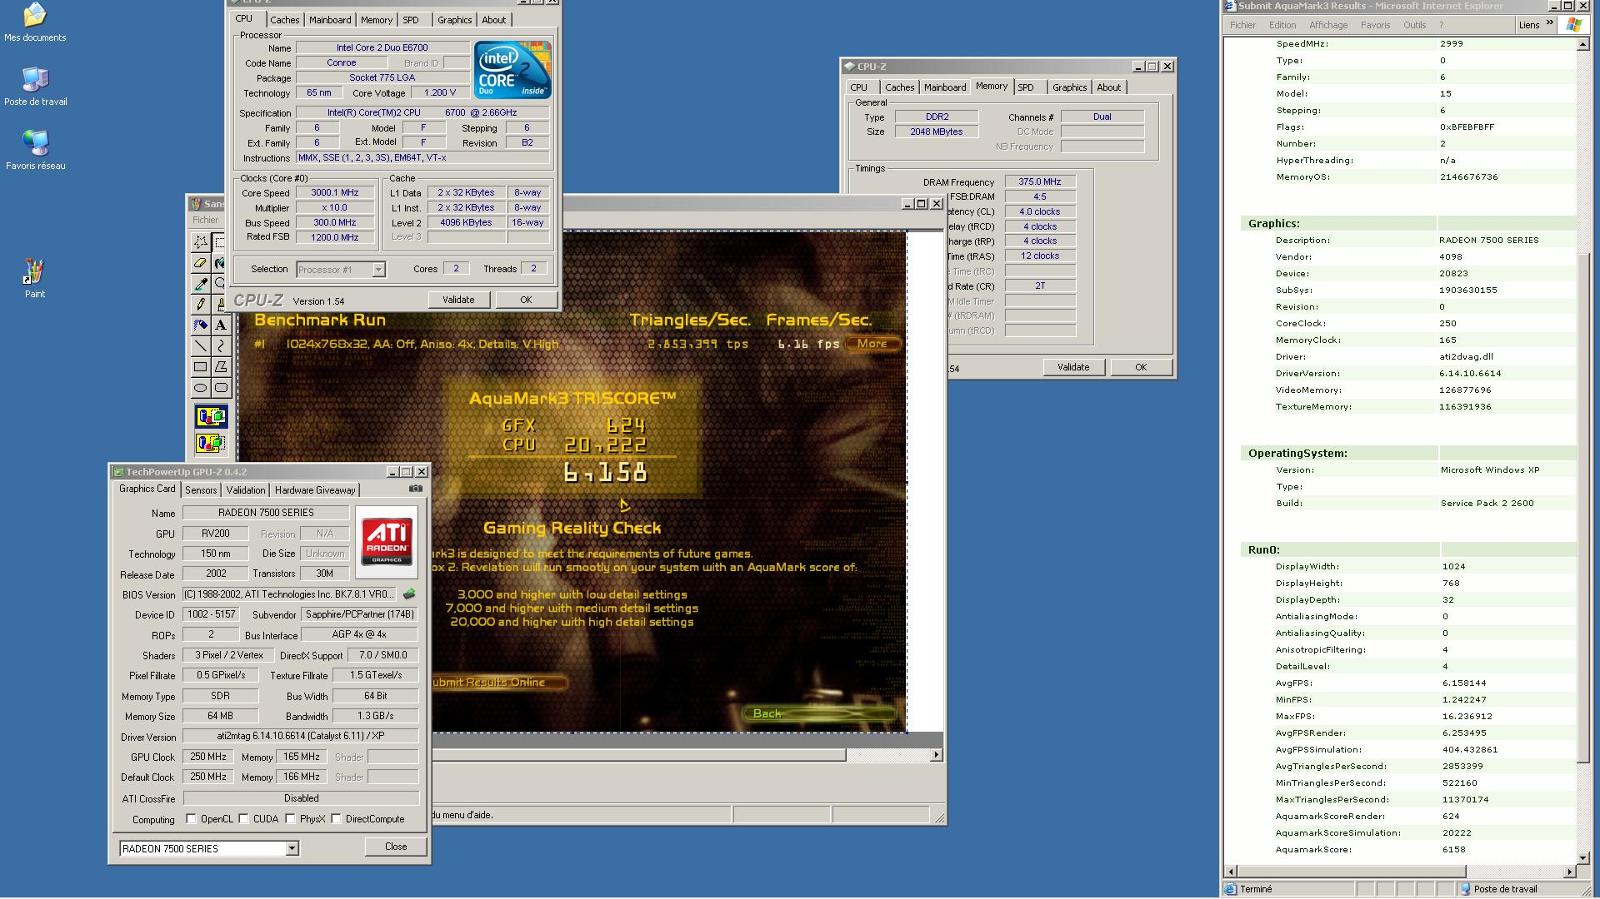Tick the DirectCompute checkbox in GPU-Z
Image resolution: width=1600 pixels, height=899 pixels.
pos(336,819)
